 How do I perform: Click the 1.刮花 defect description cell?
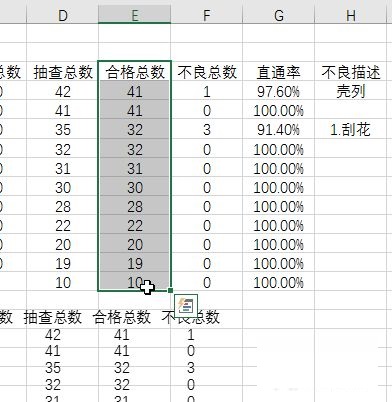[x=351, y=130]
